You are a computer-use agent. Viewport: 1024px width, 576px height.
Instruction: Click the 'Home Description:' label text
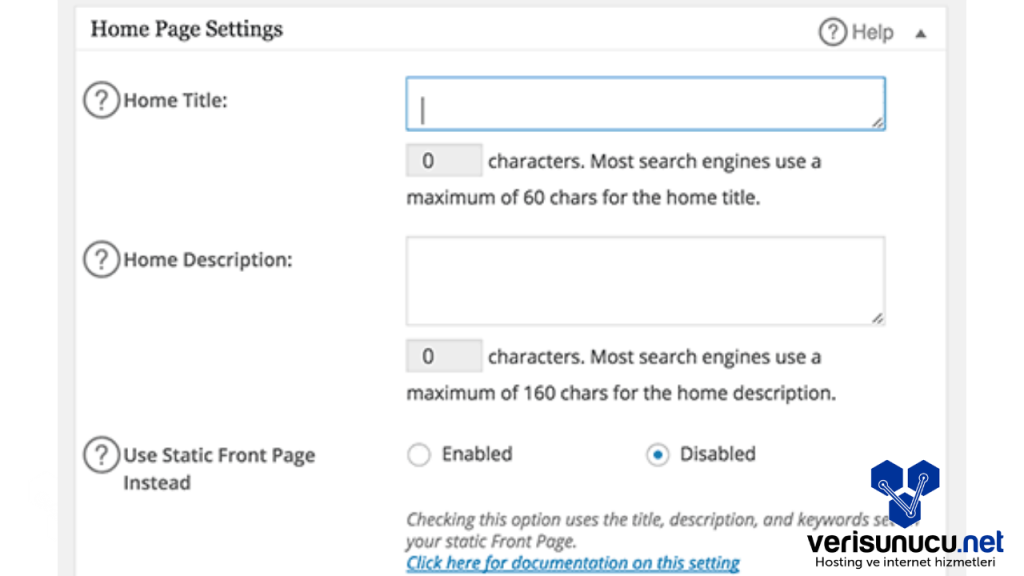207,260
